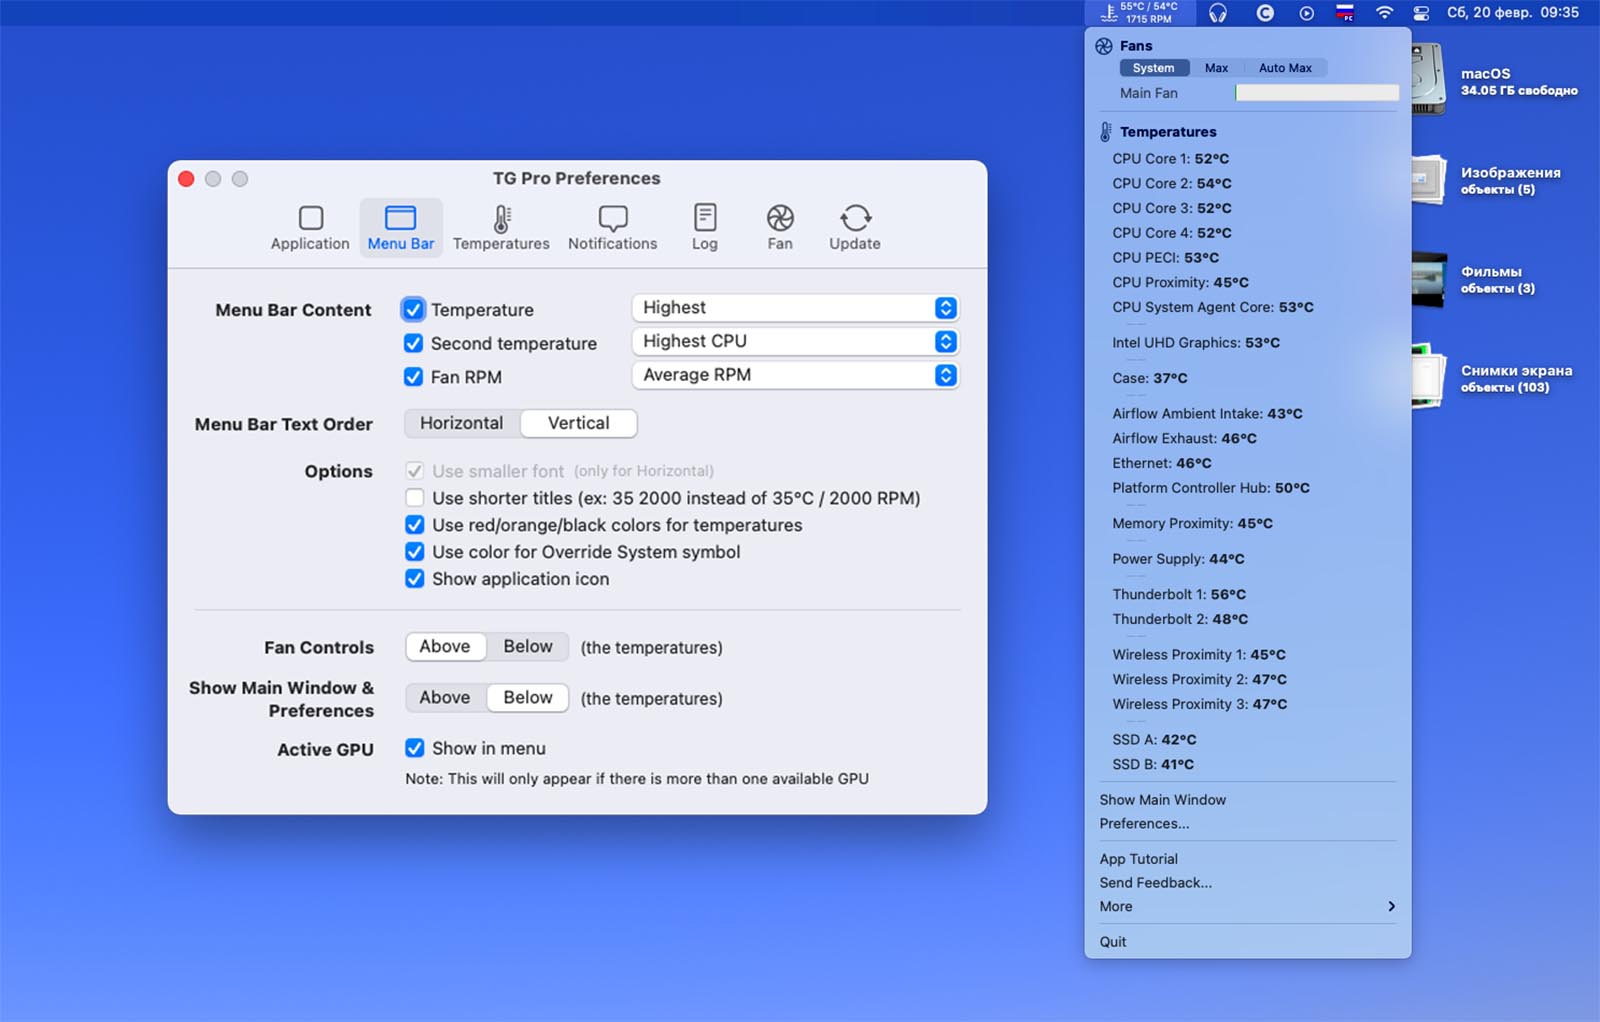Open the macOS disk on desktop
Screen dimensions: 1600x1022
pyautogui.click(x=1430, y=80)
